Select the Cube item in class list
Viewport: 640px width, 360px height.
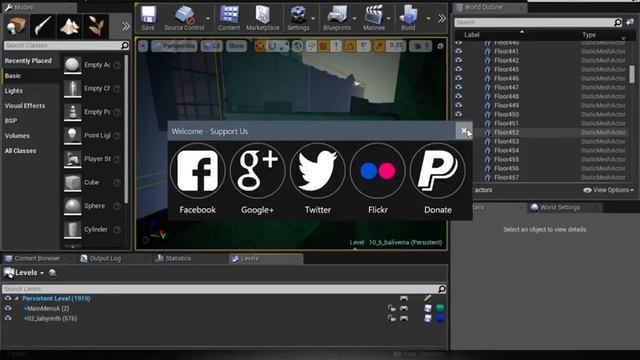(92, 182)
